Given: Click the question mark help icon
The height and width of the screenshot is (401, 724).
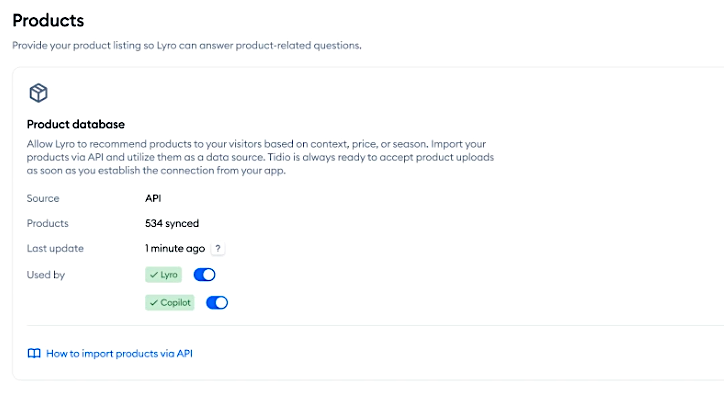Looking at the screenshot, I should [x=217, y=249].
